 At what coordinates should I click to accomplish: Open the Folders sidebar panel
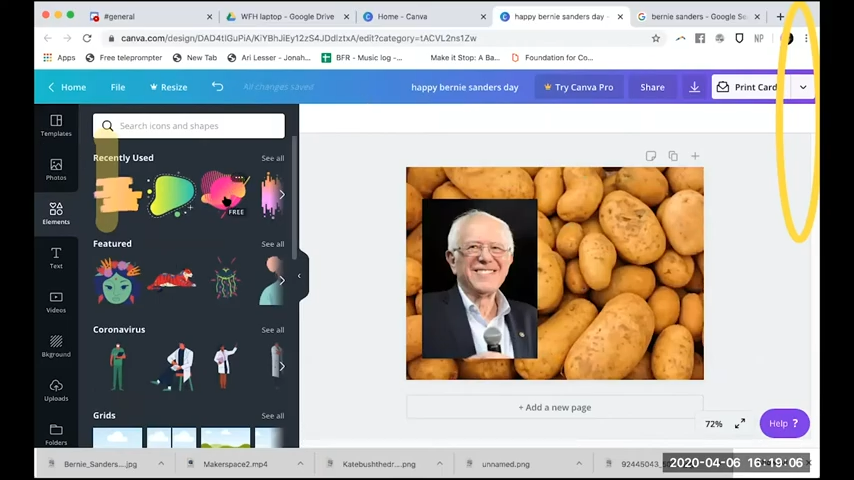pos(56,434)
